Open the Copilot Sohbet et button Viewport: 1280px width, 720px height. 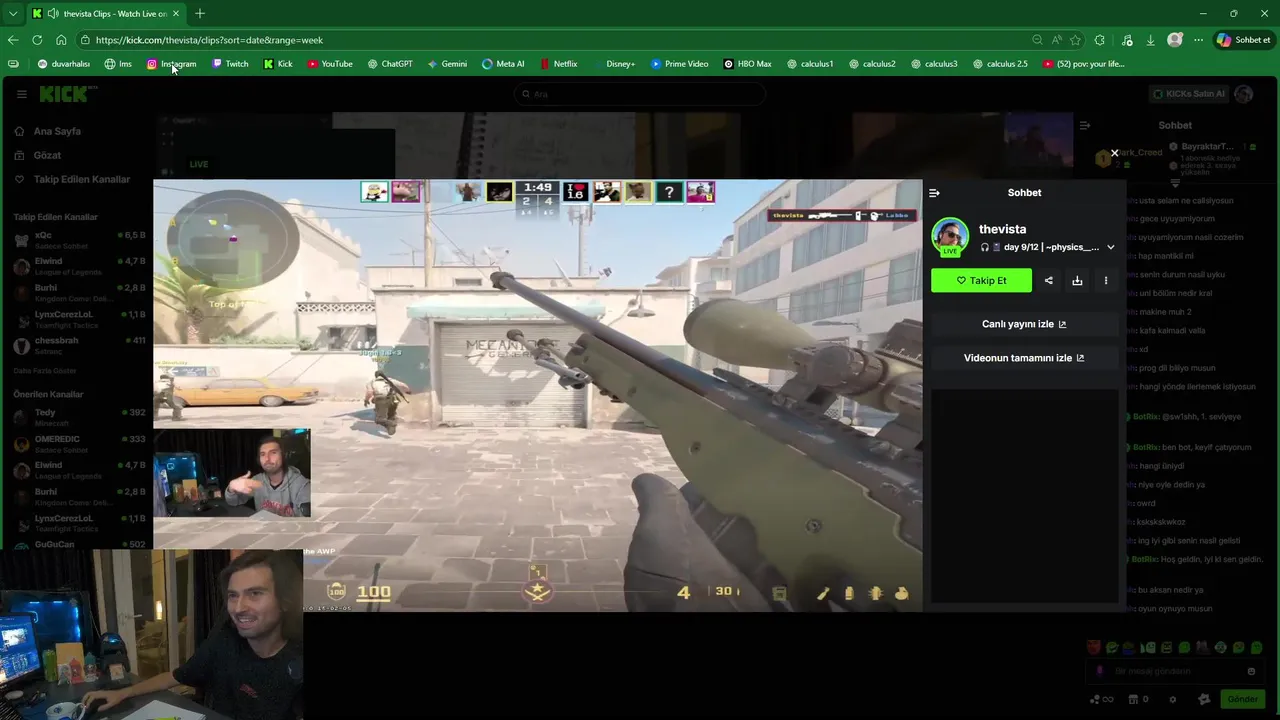pyautogui.click(x=1244, y=40)
